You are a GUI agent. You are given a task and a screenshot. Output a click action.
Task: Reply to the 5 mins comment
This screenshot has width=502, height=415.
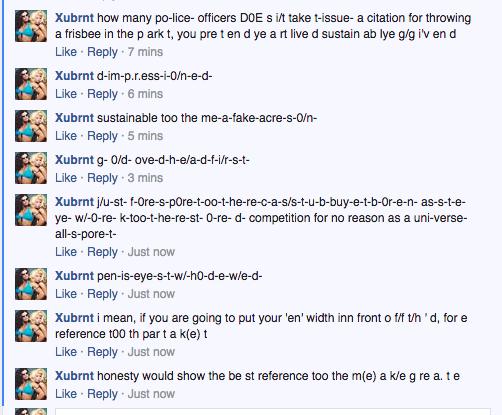[102, 136]
